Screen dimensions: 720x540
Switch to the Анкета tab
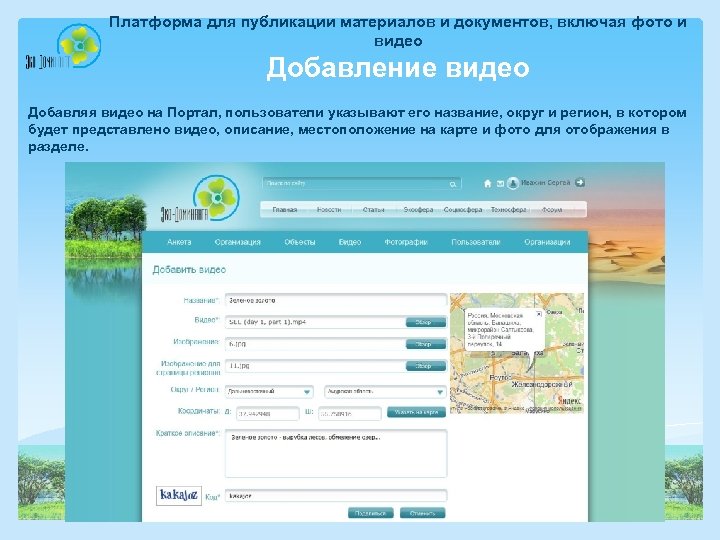pos(179,242)
